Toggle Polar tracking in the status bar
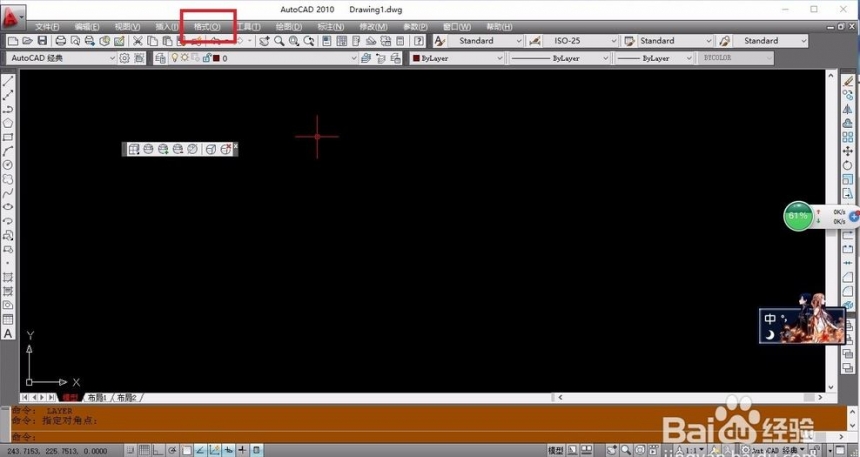The height and width of the screenshot is (457, 860). [172, 450]
